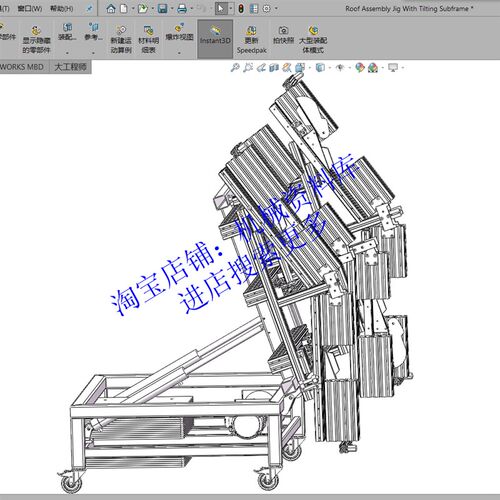Switch to the 大工程师 tab
Viewport: 500px width, 500px height.
[x=70, y=67]
